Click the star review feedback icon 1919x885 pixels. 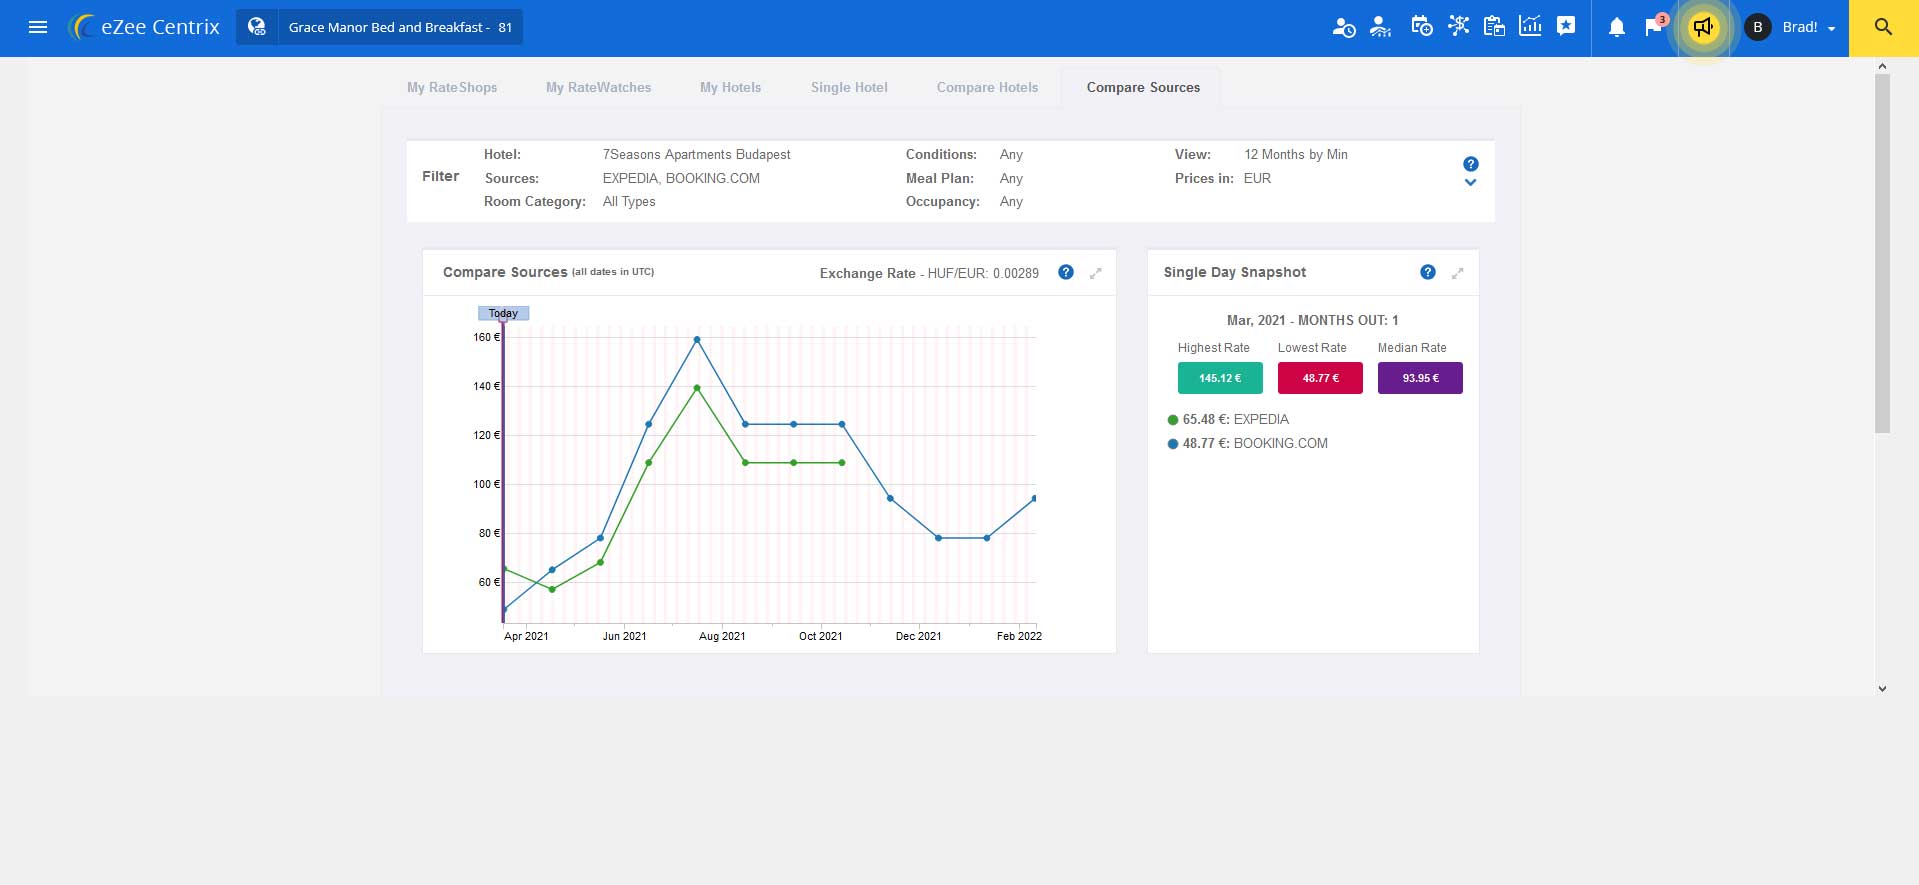point(1566,27)
